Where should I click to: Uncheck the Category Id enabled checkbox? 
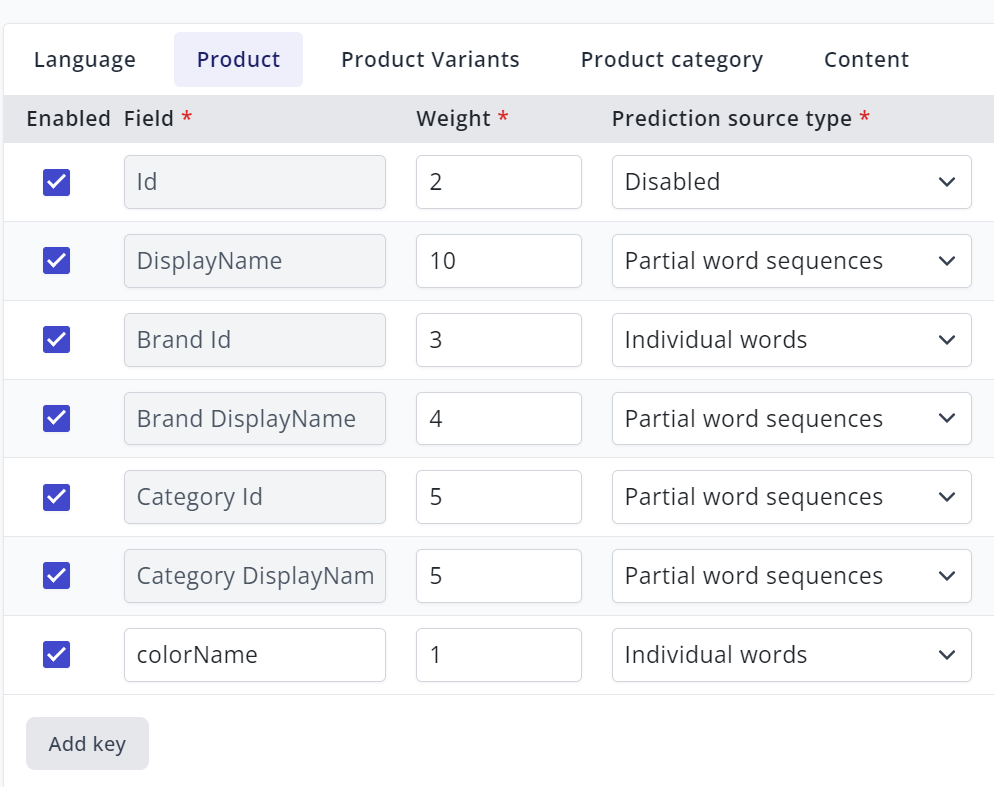tap(57, 497)
